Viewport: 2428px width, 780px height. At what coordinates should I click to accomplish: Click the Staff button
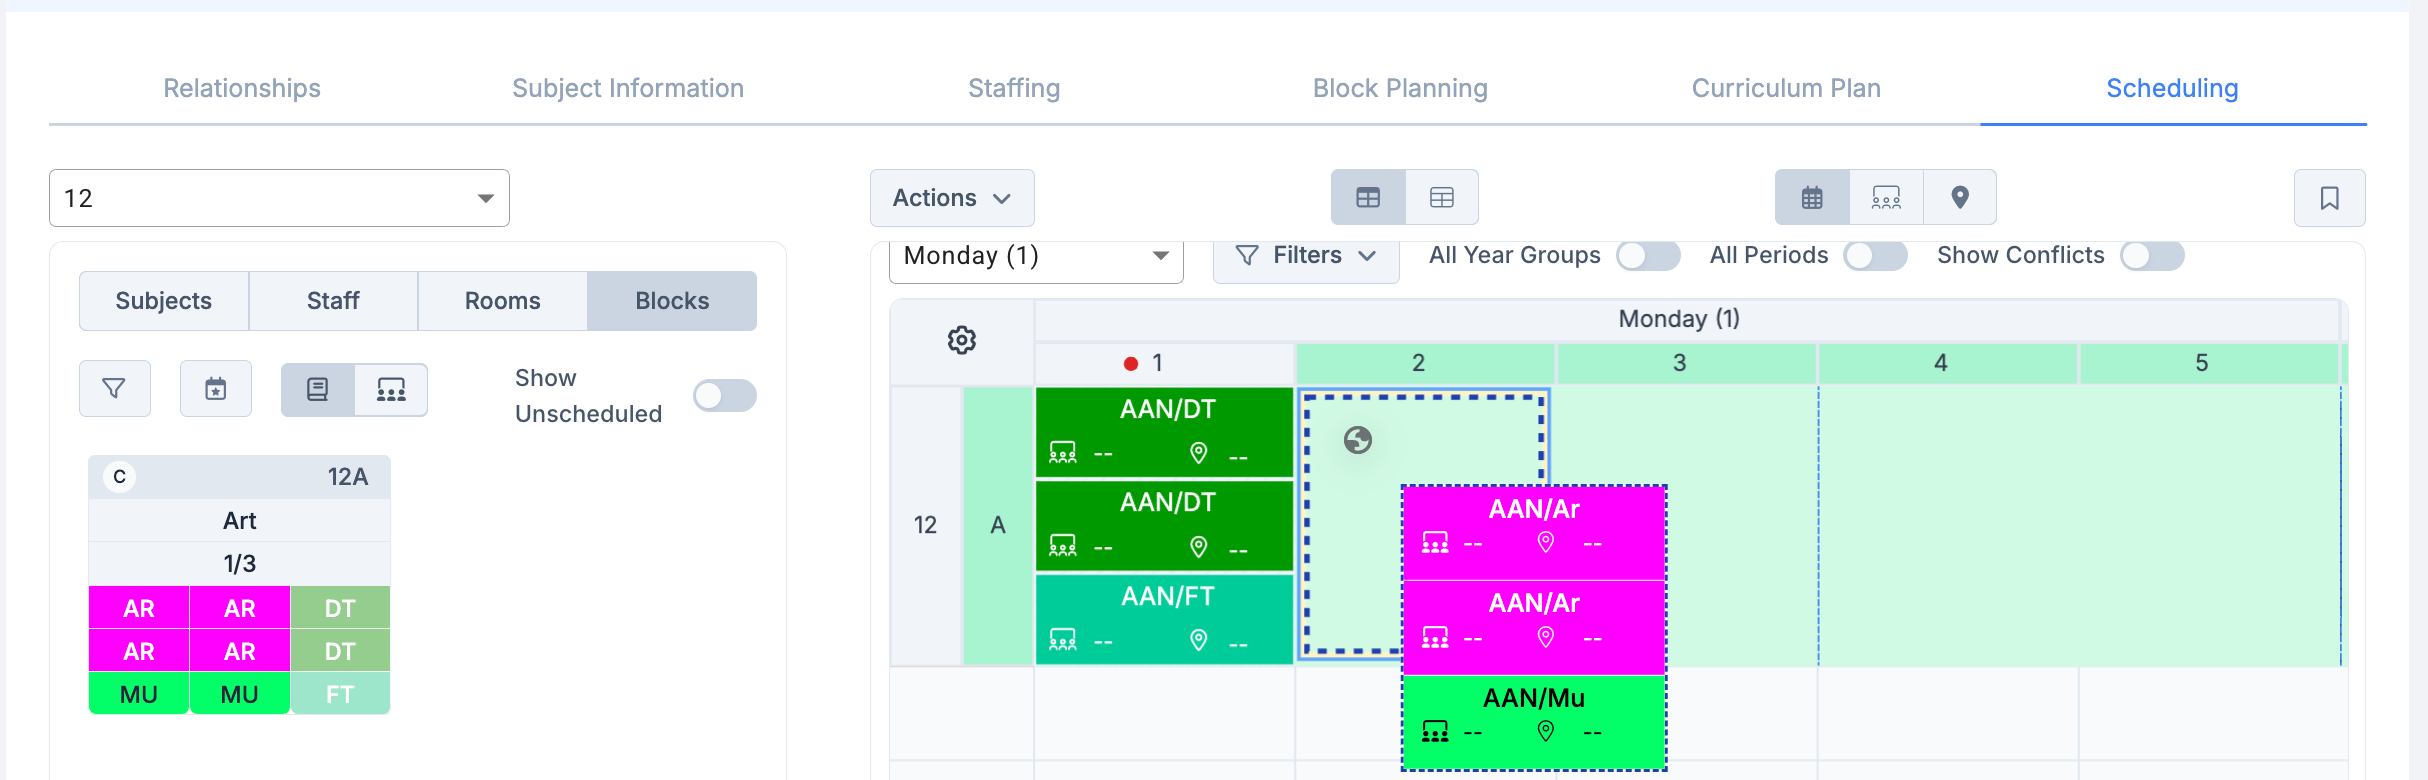tap(333, 301)
